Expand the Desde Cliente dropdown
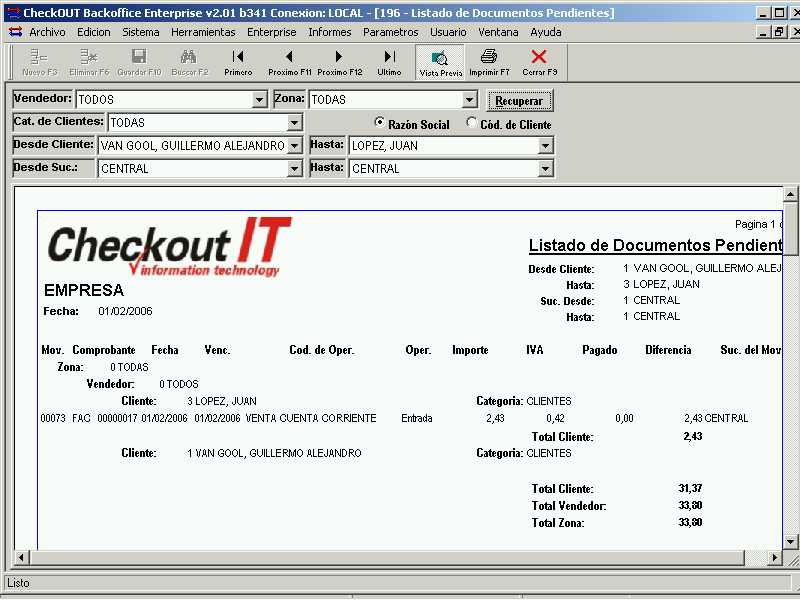800x600 pixels. click(x=294, y=146)
